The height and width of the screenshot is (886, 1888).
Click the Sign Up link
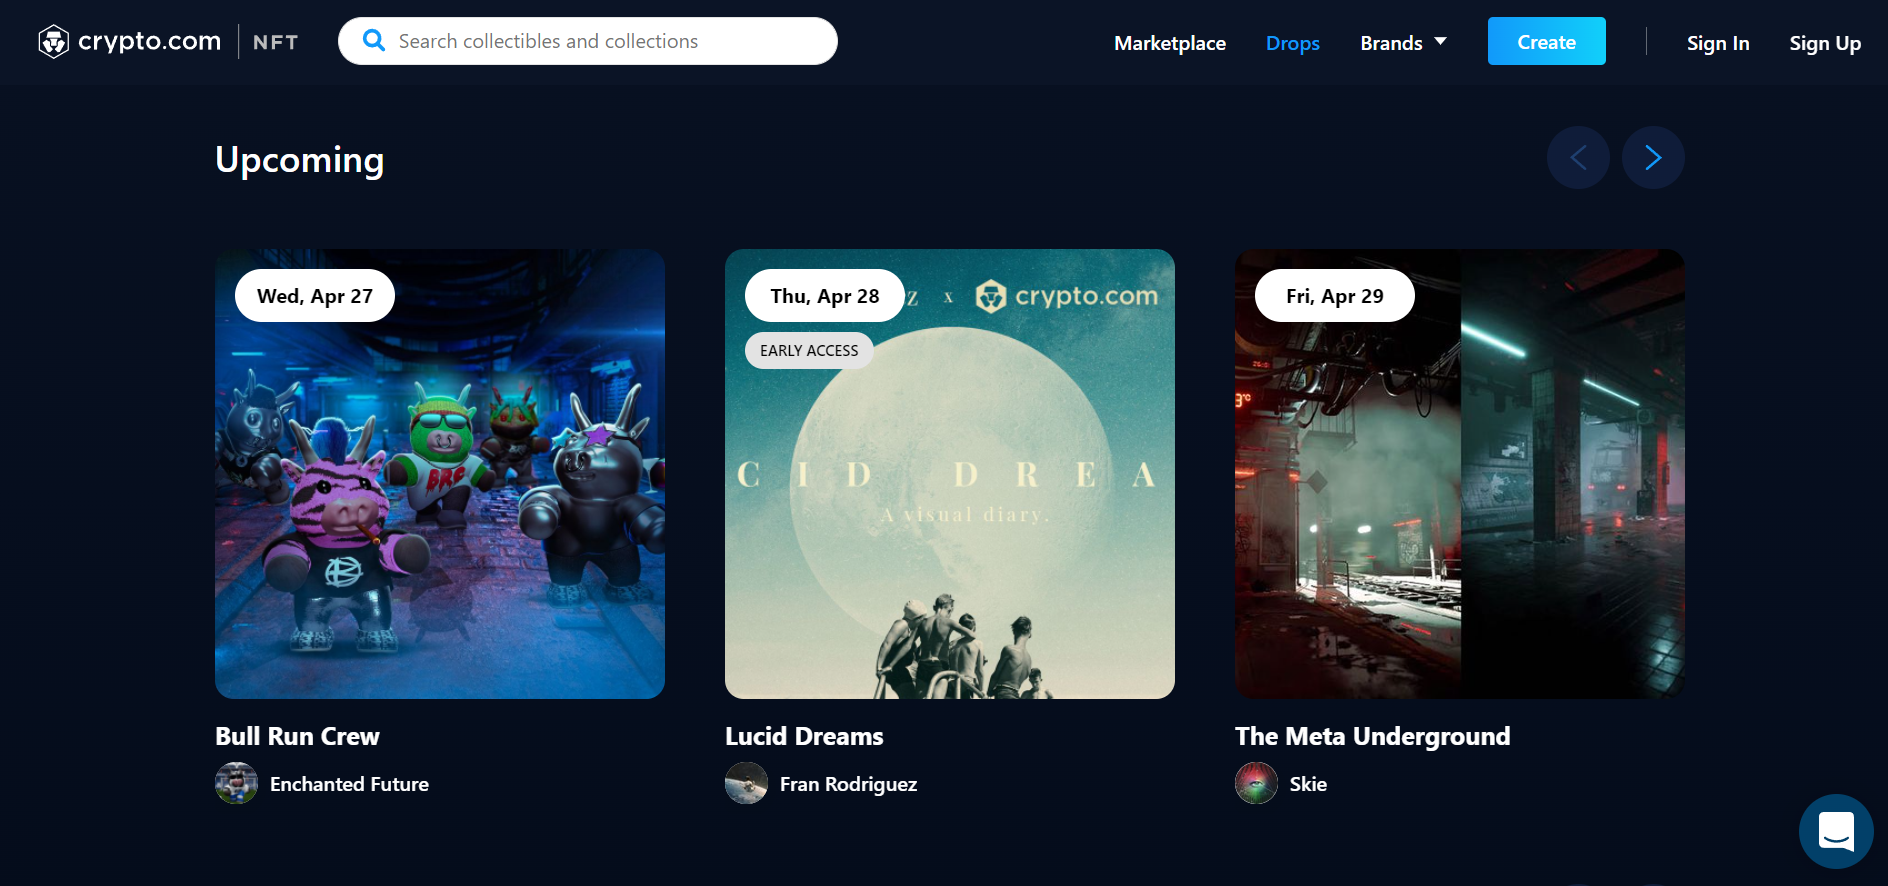[x=1825, y=43]
